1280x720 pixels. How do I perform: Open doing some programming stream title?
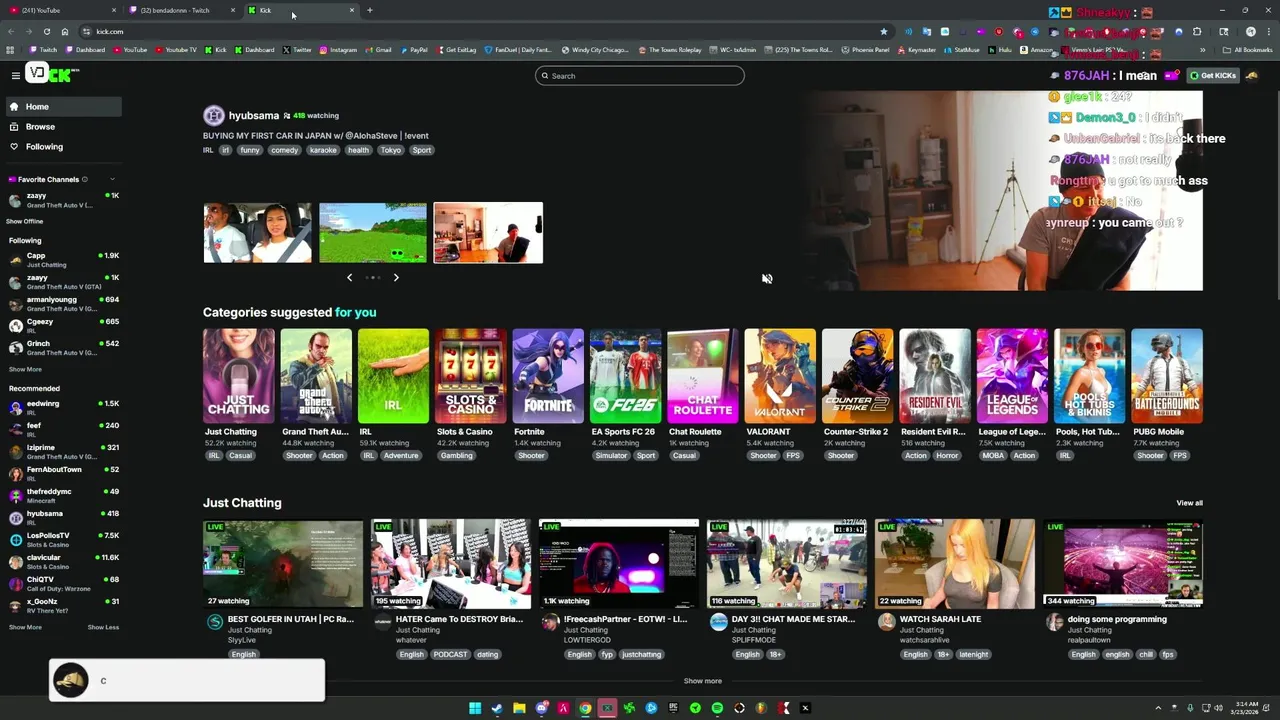pyautogui.click(x=1117, y=619)
